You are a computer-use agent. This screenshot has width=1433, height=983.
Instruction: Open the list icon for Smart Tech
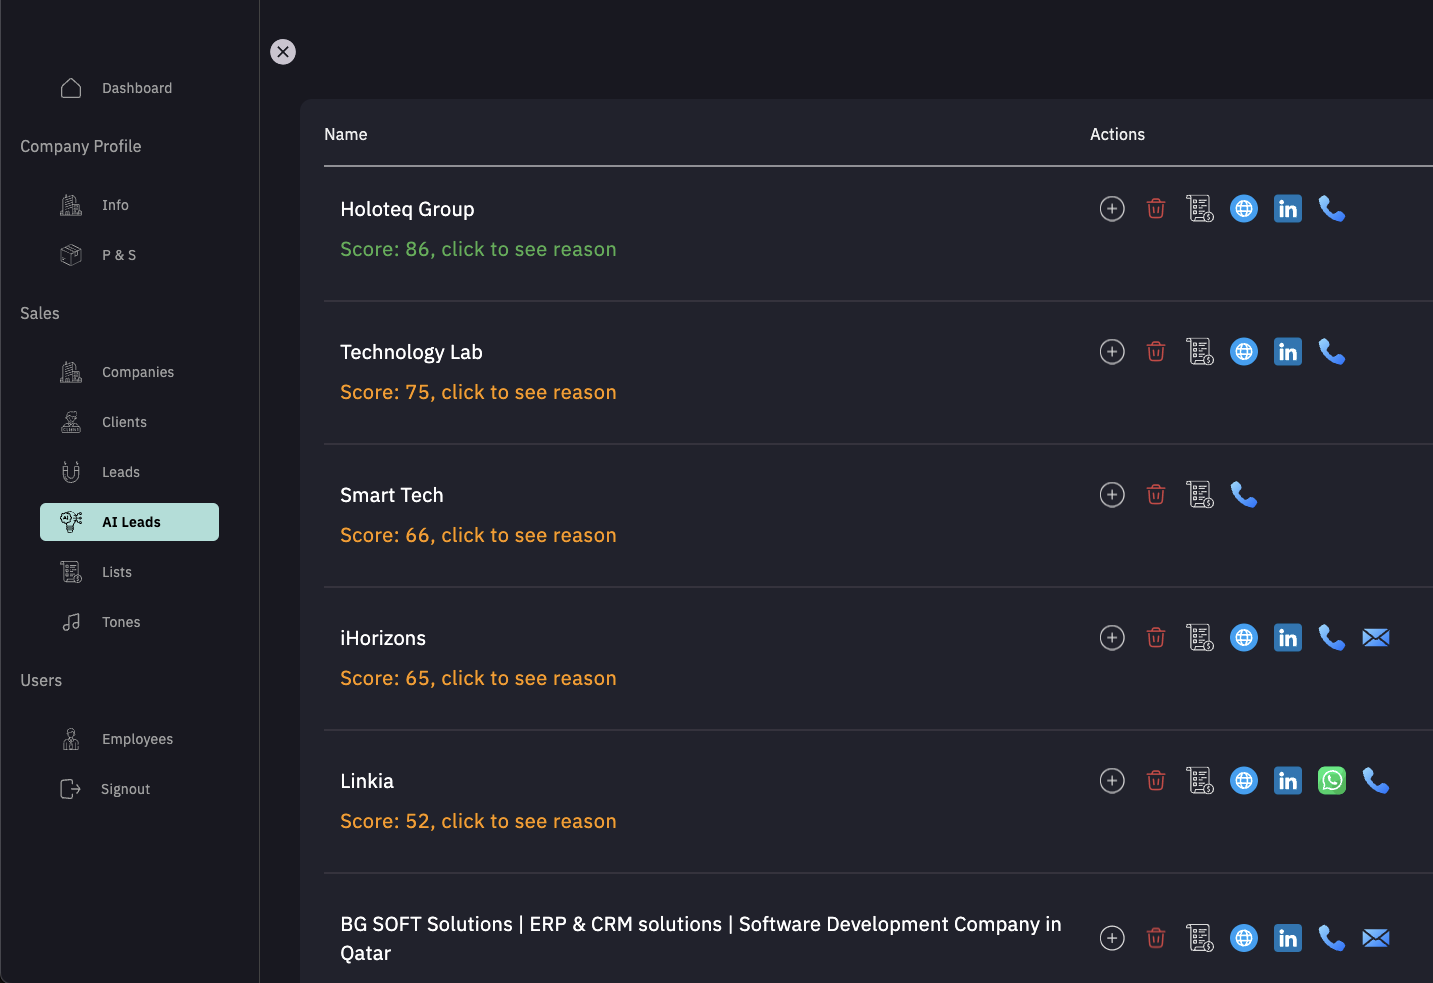click(x=1199, y=495)
